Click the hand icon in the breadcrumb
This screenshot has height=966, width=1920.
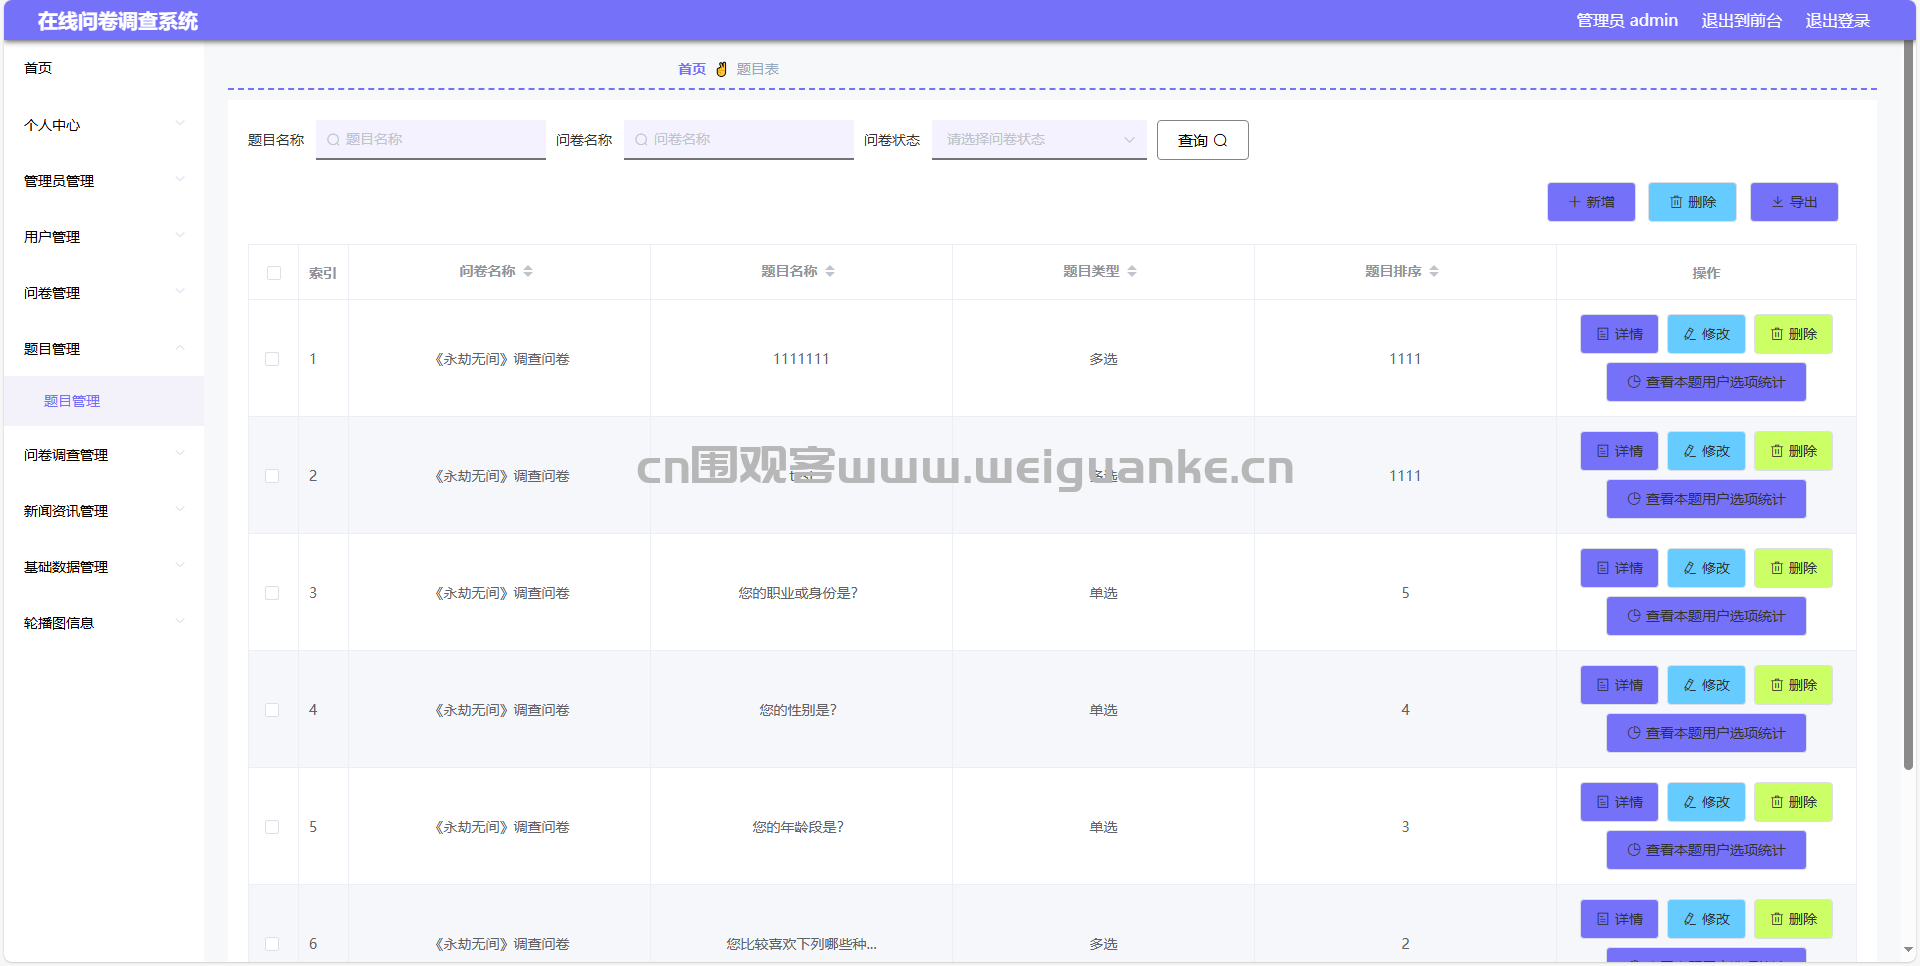tap(721, 69)
